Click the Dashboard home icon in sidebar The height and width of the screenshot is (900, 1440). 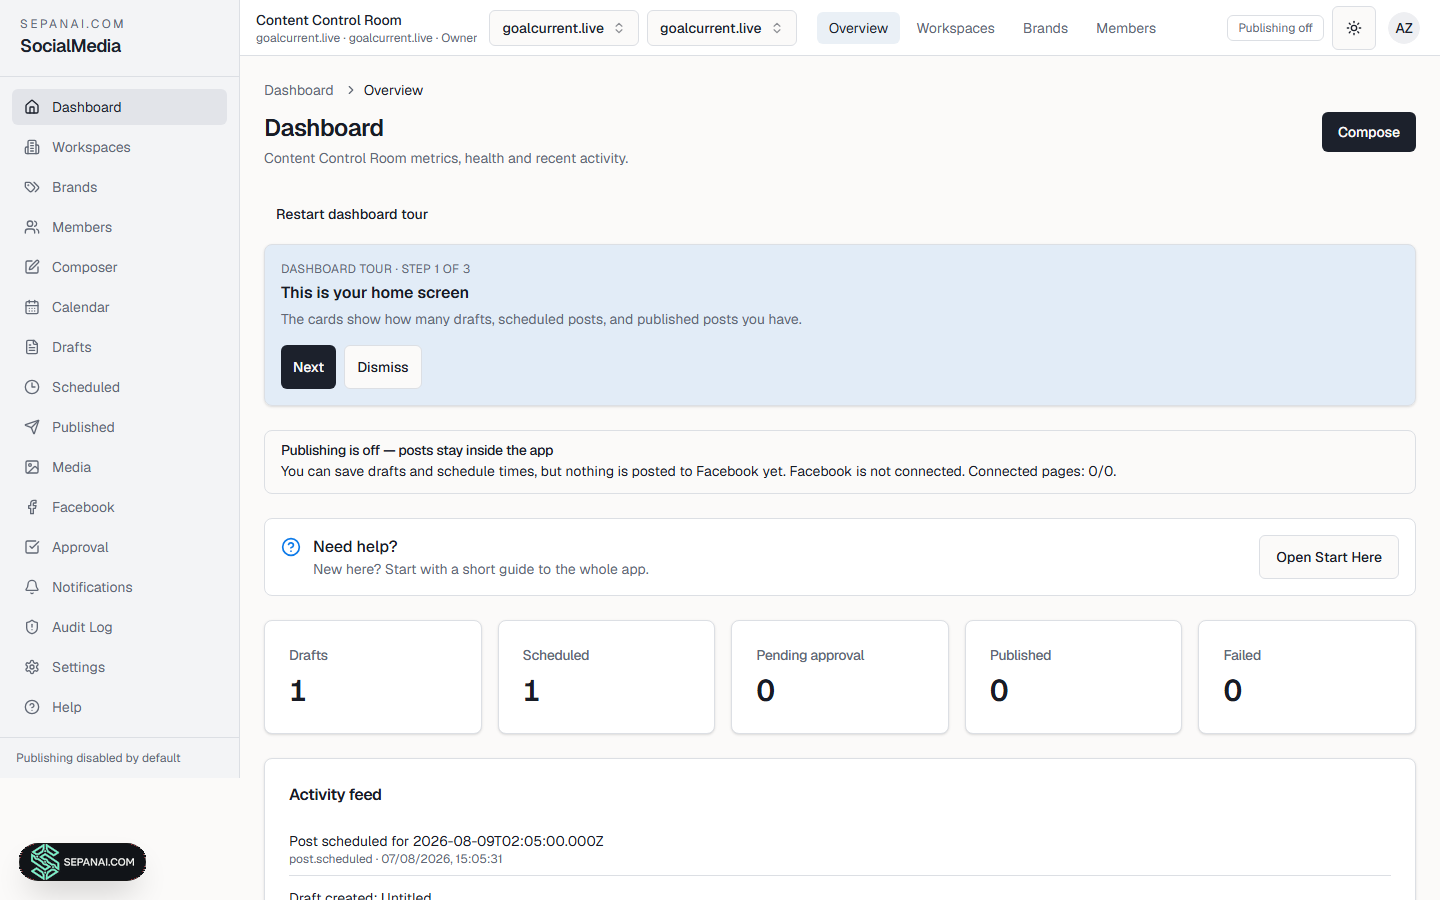pos(32,107)
